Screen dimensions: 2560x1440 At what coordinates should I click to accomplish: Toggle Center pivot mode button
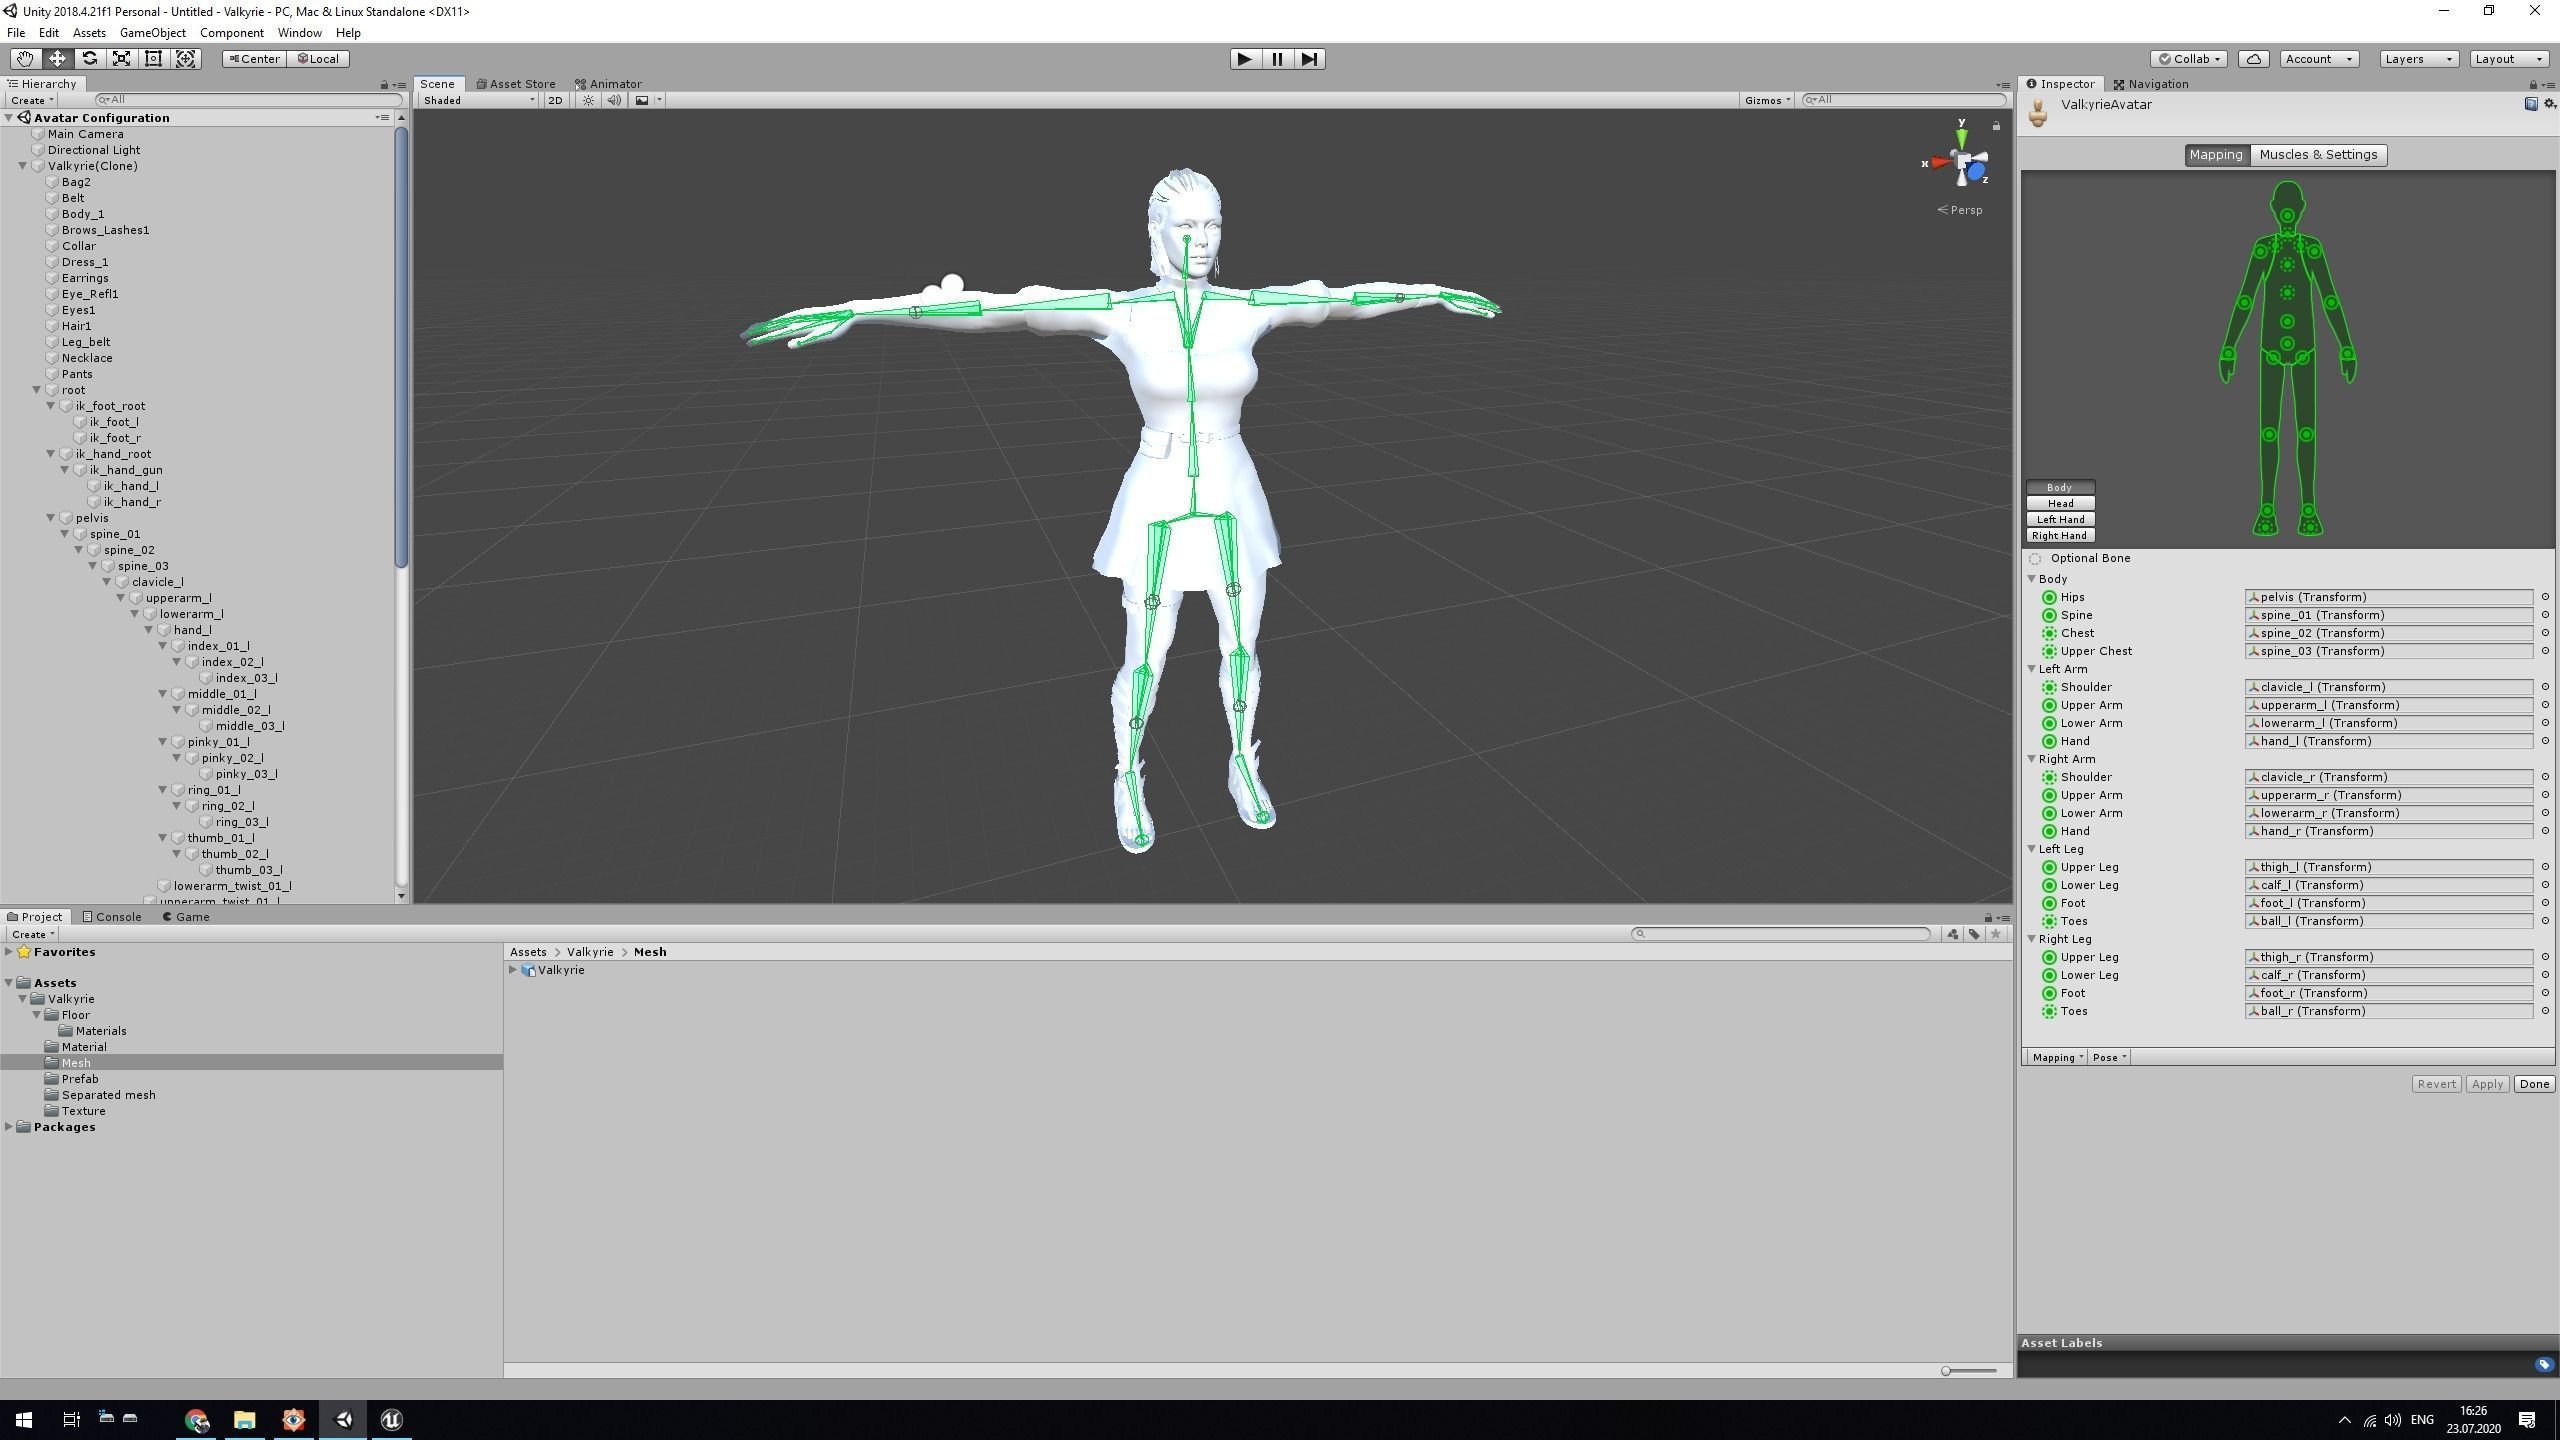pyautogui.click(x=255, y=59)
